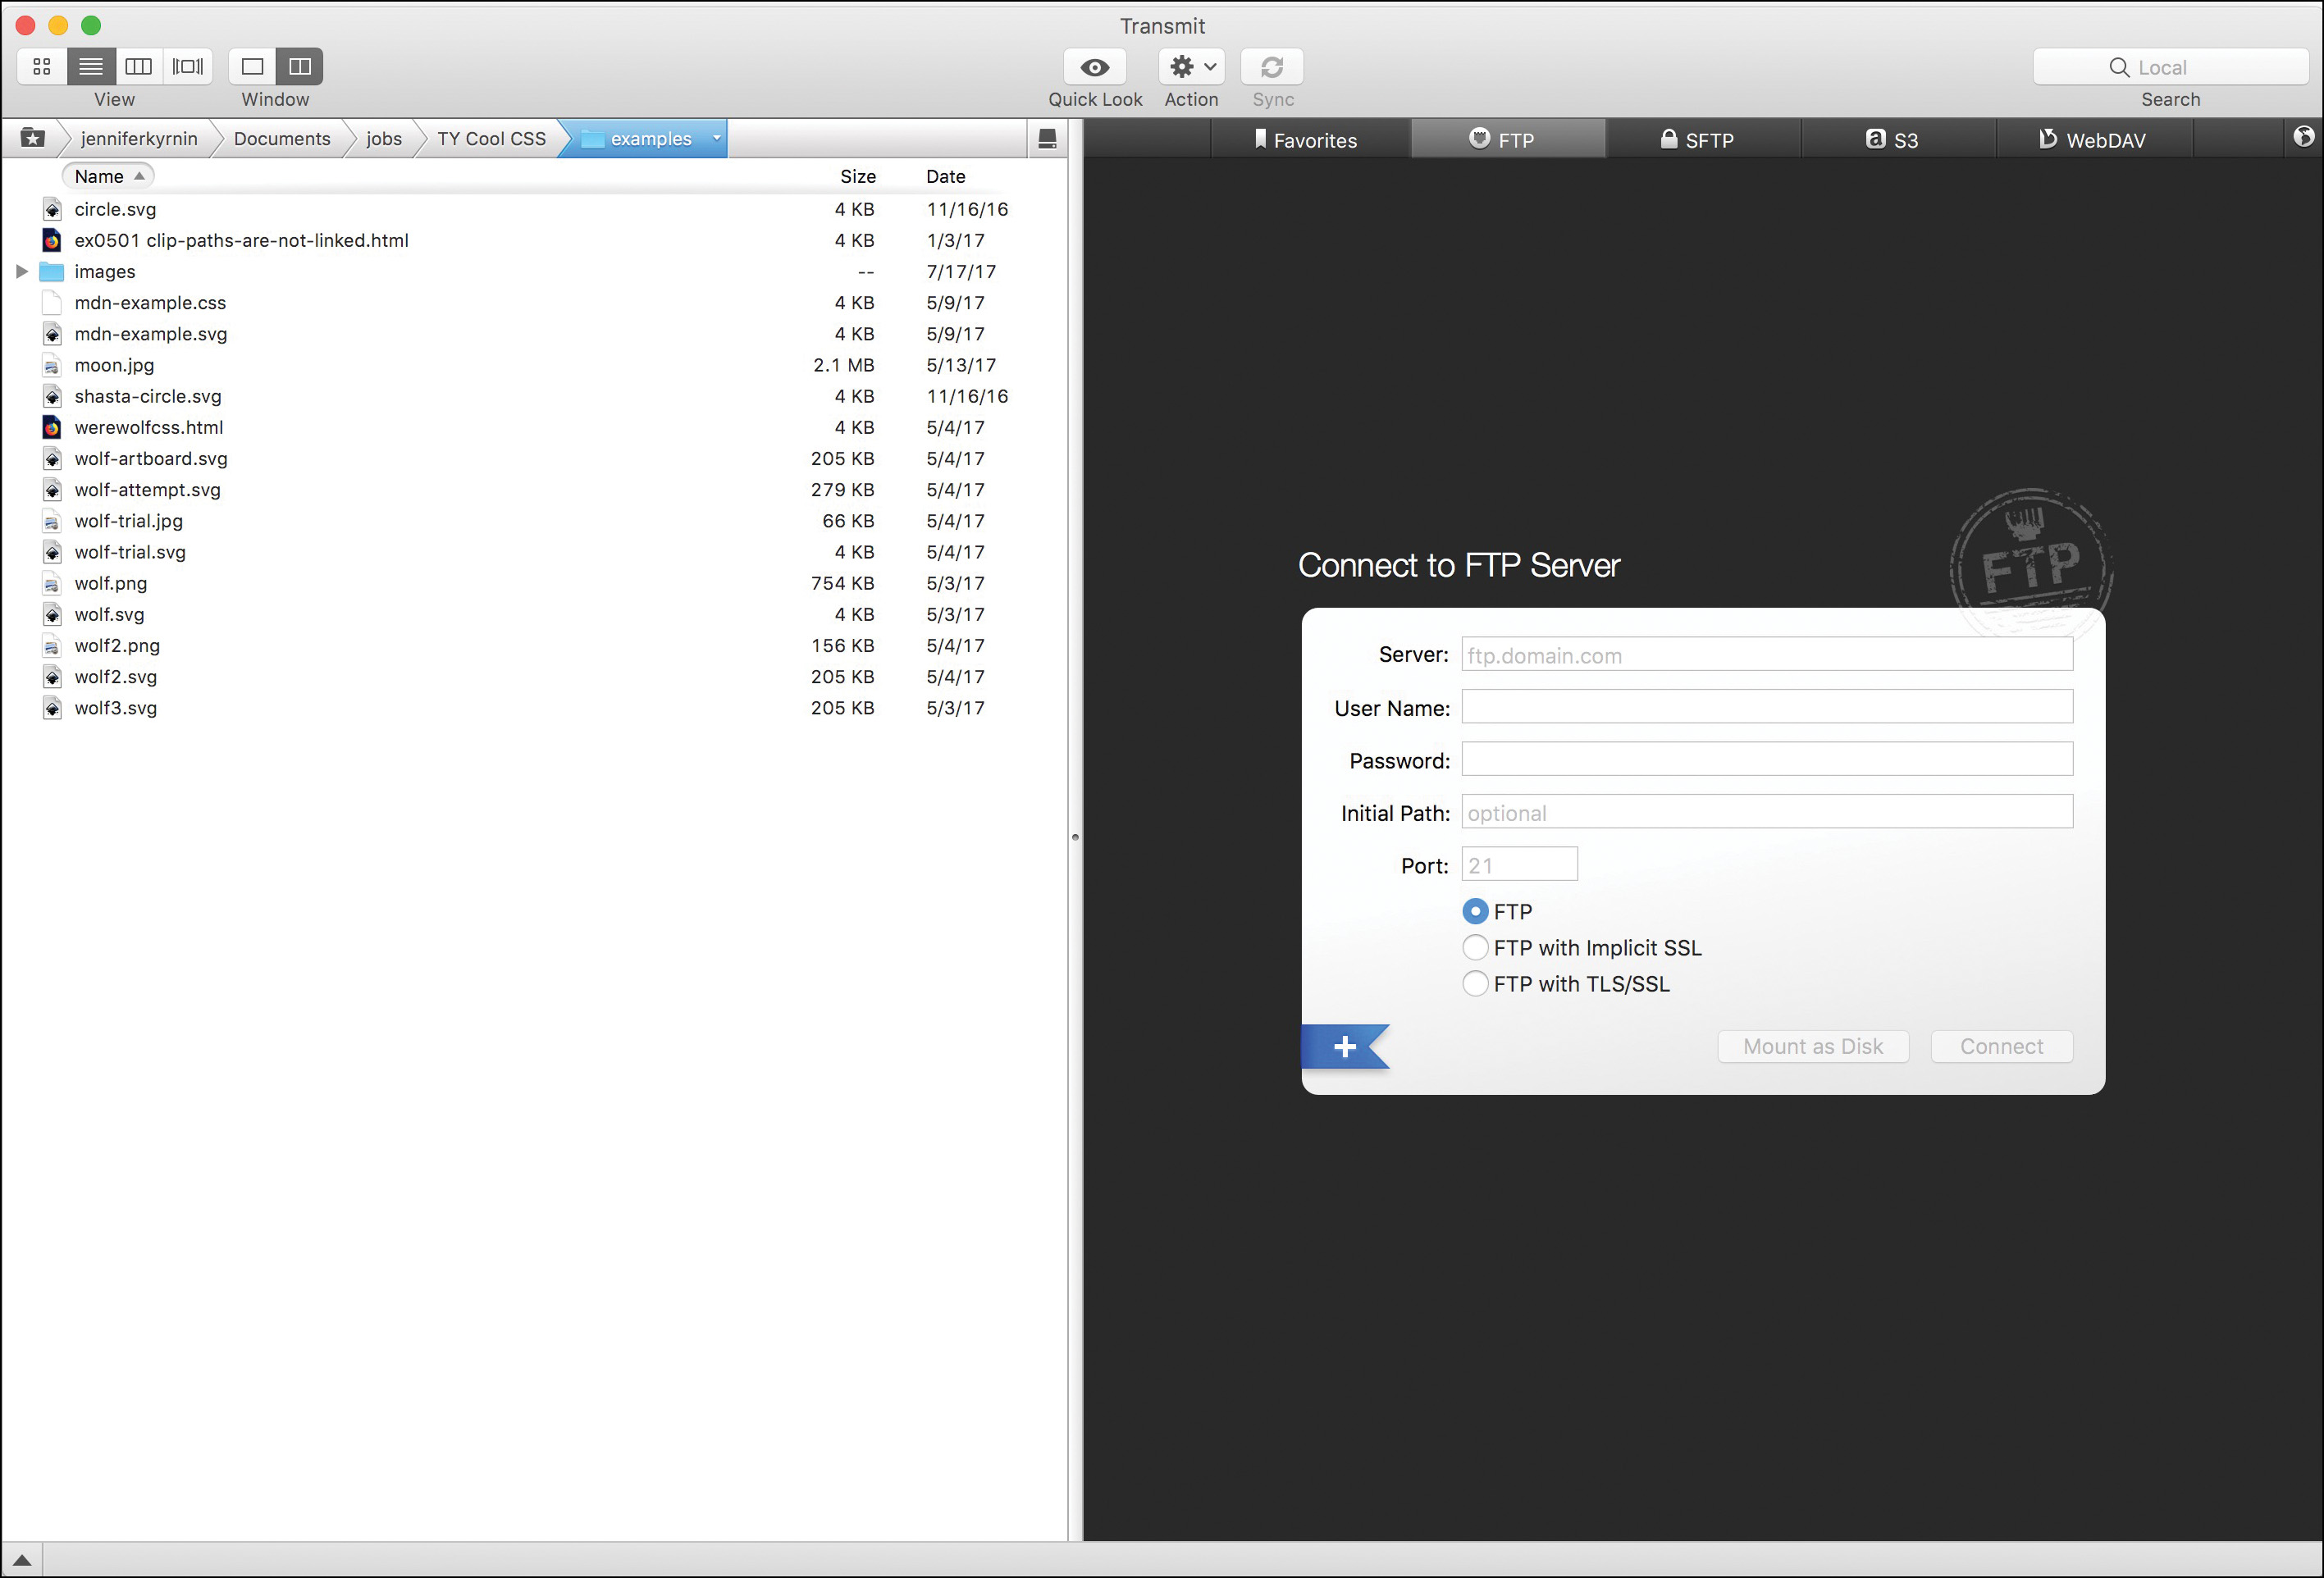The height and width of the screenshot is (1578, 2324).
Task: Open the examples breadcrumb dropdown
Action: (716, 138)
